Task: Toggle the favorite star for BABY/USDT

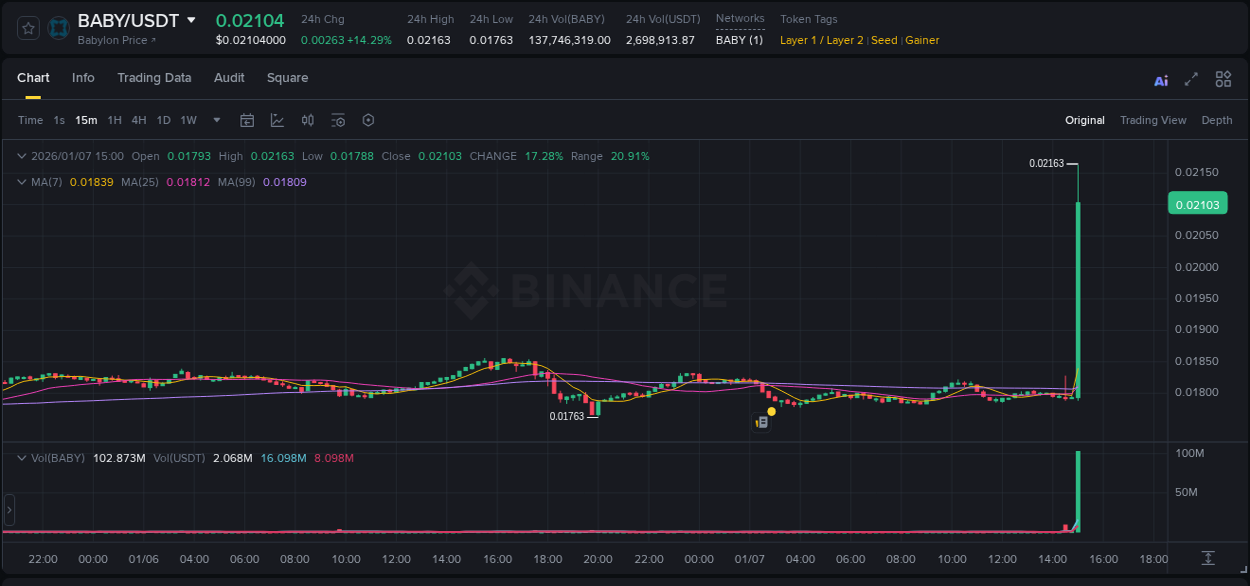Action: [27, 28]
